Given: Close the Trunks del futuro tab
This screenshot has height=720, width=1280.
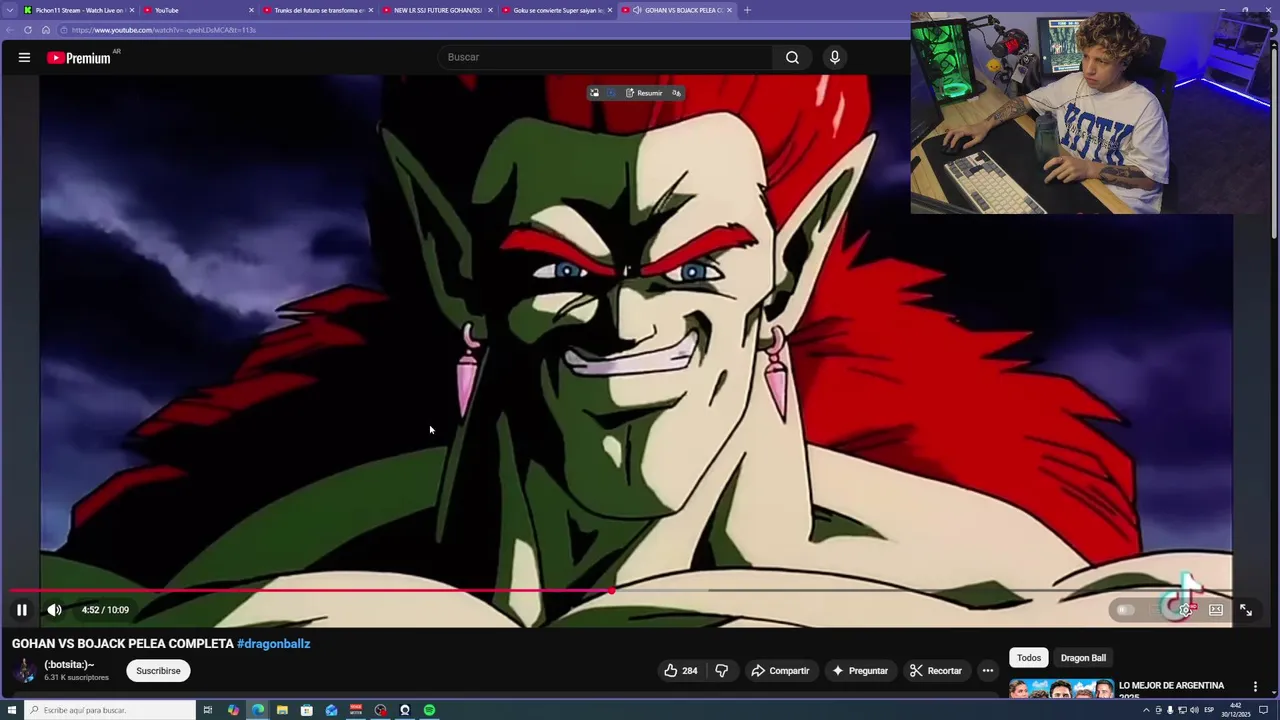Looking at the screenshot, I should (x=371, y=10).
